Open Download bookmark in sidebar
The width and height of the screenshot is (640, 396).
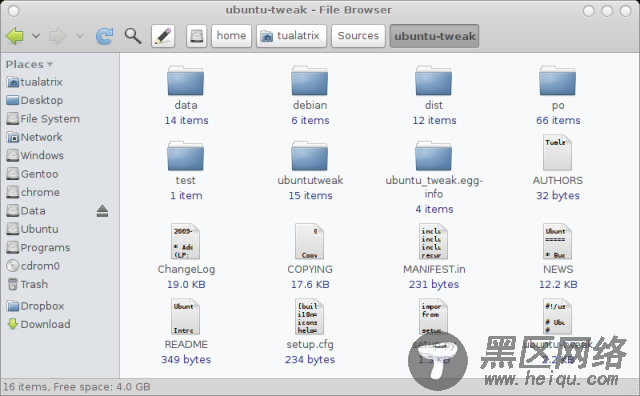point(39,324)
